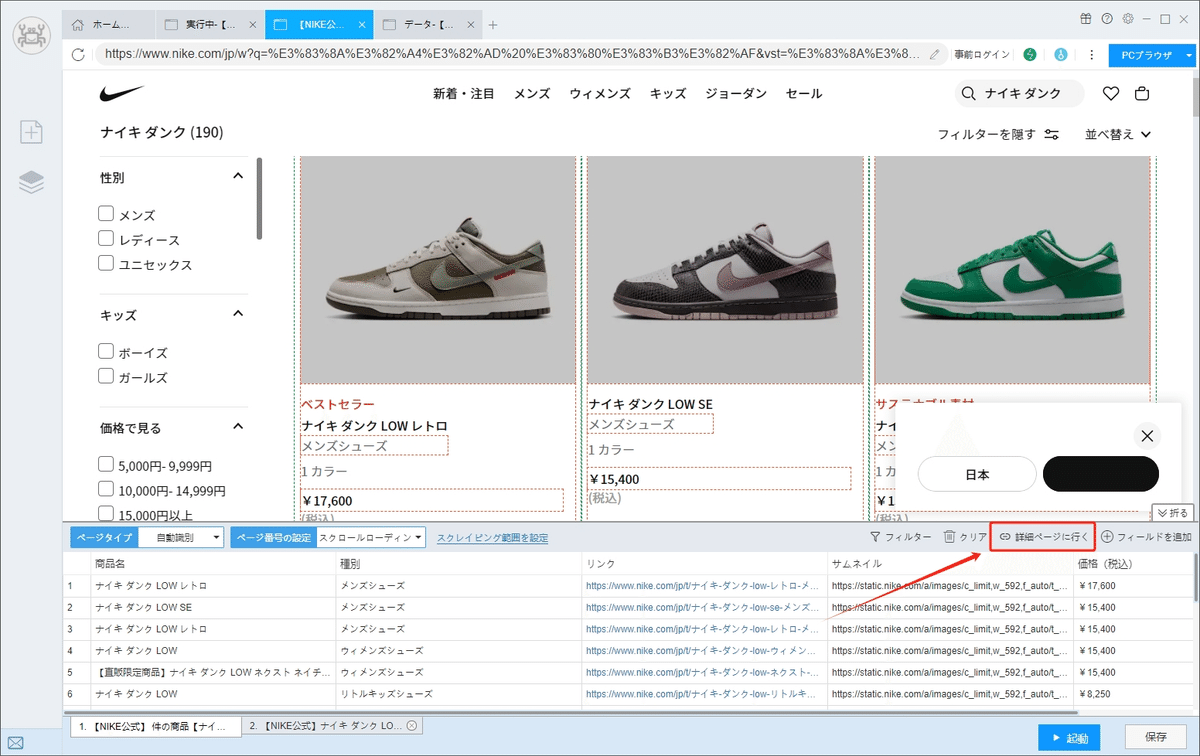Screen dimensions: 1200x756
Task: Collapse the 性別 filter section
Action: [x=238, y=176]
